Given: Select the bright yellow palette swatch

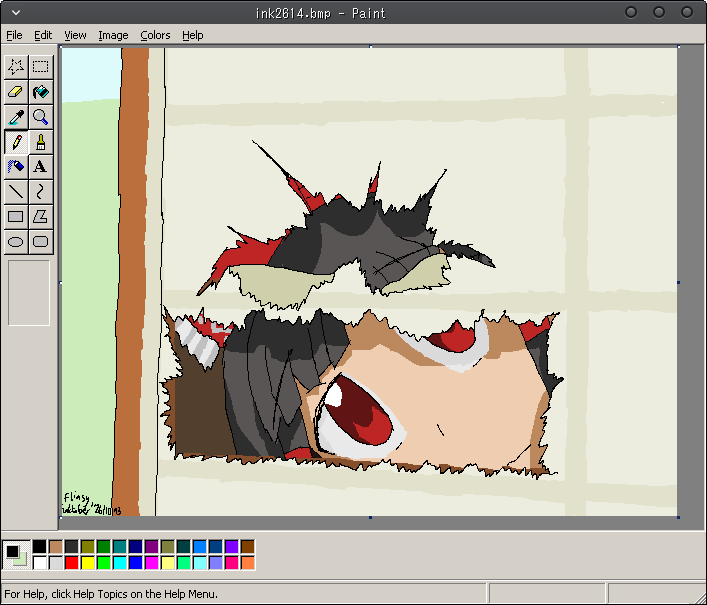Looking at the screenshot, I should pyautogui.click(x=87, y=563).
